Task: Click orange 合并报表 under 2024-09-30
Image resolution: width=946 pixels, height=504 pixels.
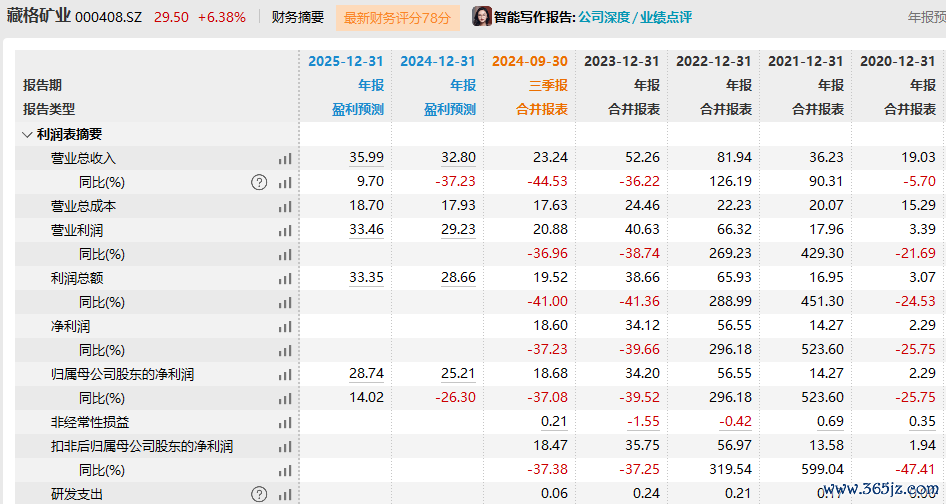Action: 542,109
